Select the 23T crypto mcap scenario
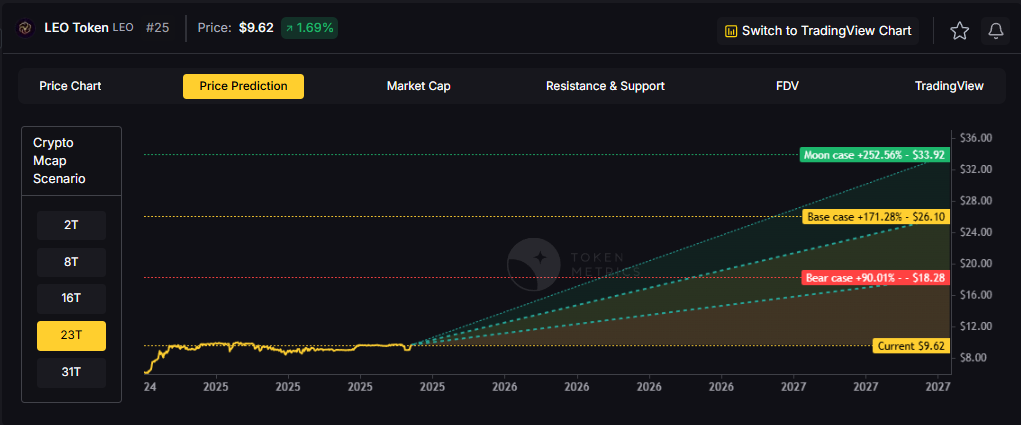Image resolution: width=1021 pixels, height=425 pixels. click(x=72, y=336)
